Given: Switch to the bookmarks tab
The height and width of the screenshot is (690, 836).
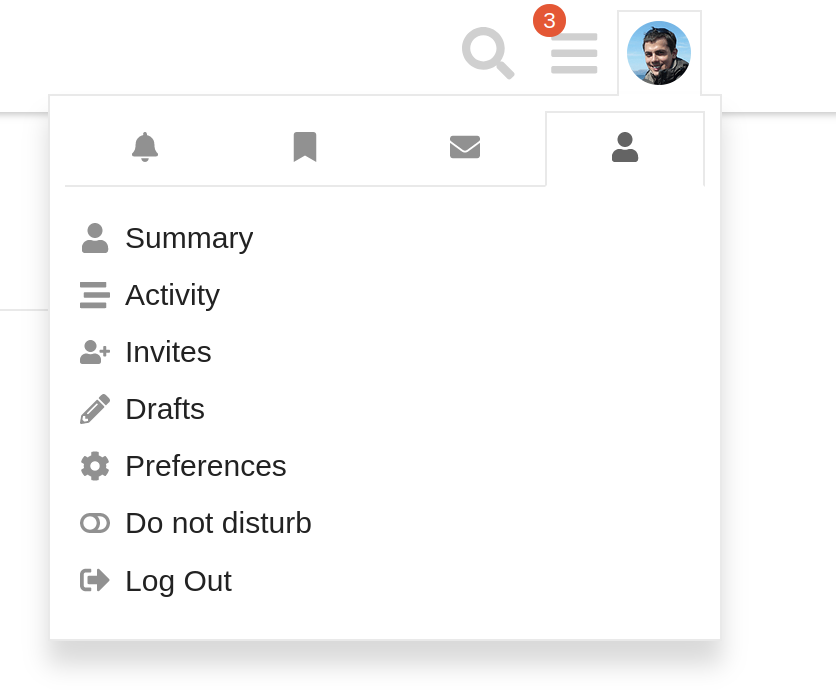Looking at the screenshot, I should [305, 147].
